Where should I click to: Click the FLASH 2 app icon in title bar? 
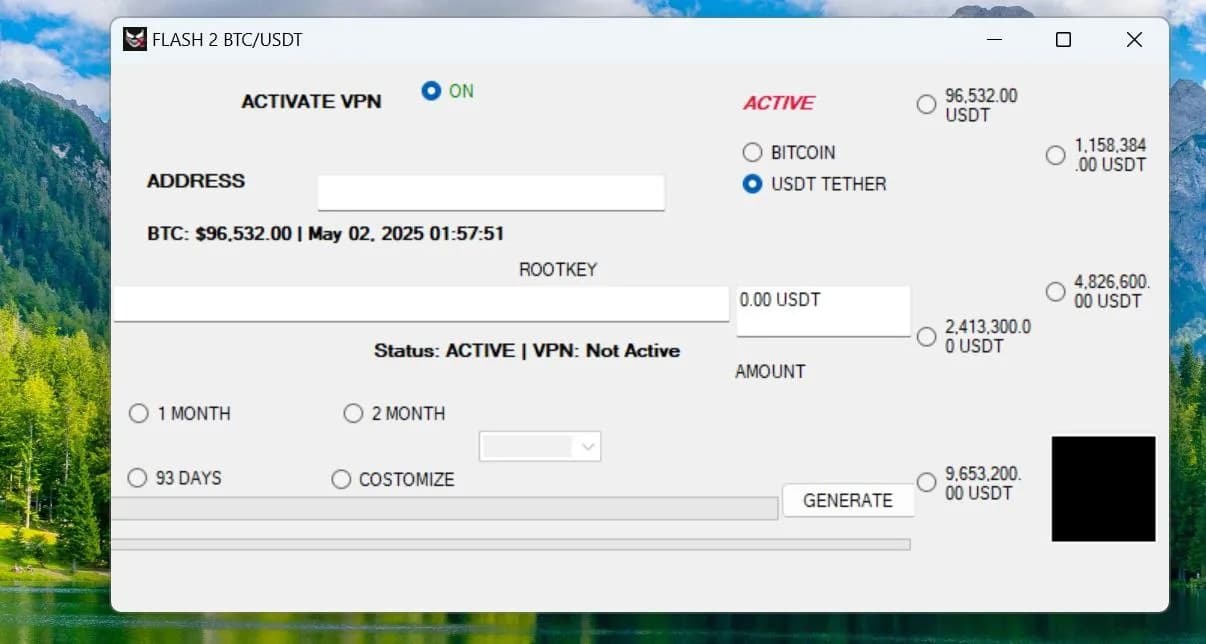tap(134, 40)
